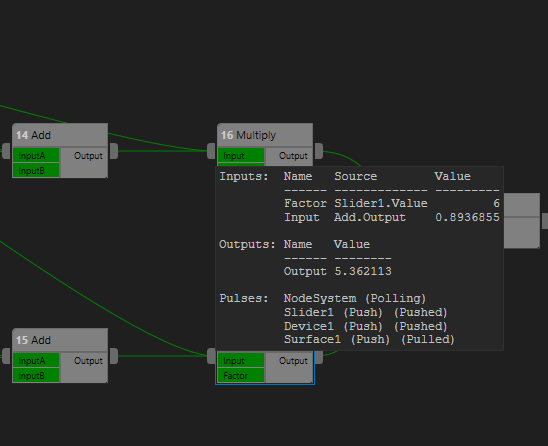Click Input port on 16 Multiply node

tap(241, 156)
